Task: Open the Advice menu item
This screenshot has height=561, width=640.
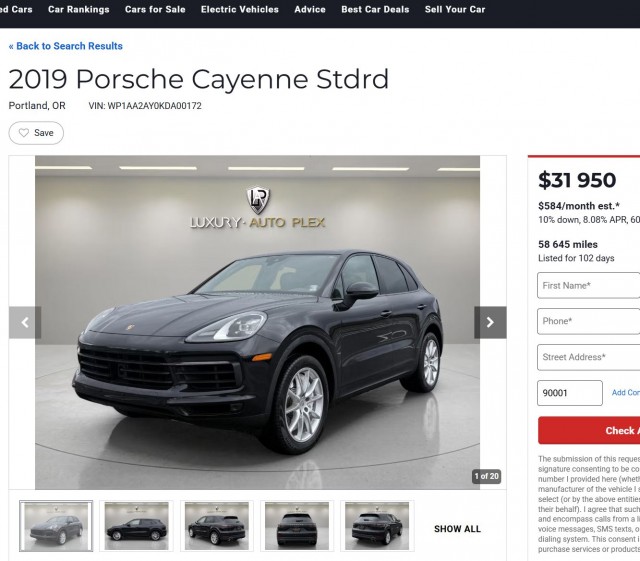Action: click(x=310, y=9)
